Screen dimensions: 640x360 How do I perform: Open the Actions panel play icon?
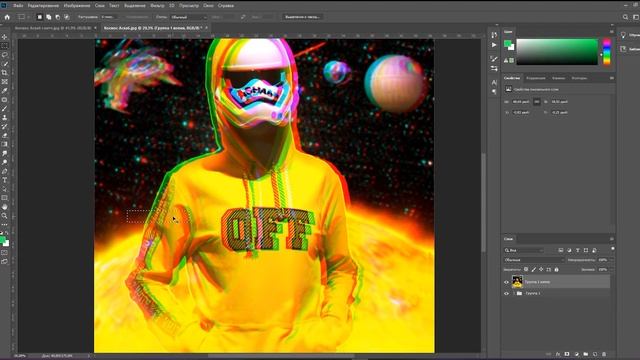pyautogui.click(x=494, y=45)
